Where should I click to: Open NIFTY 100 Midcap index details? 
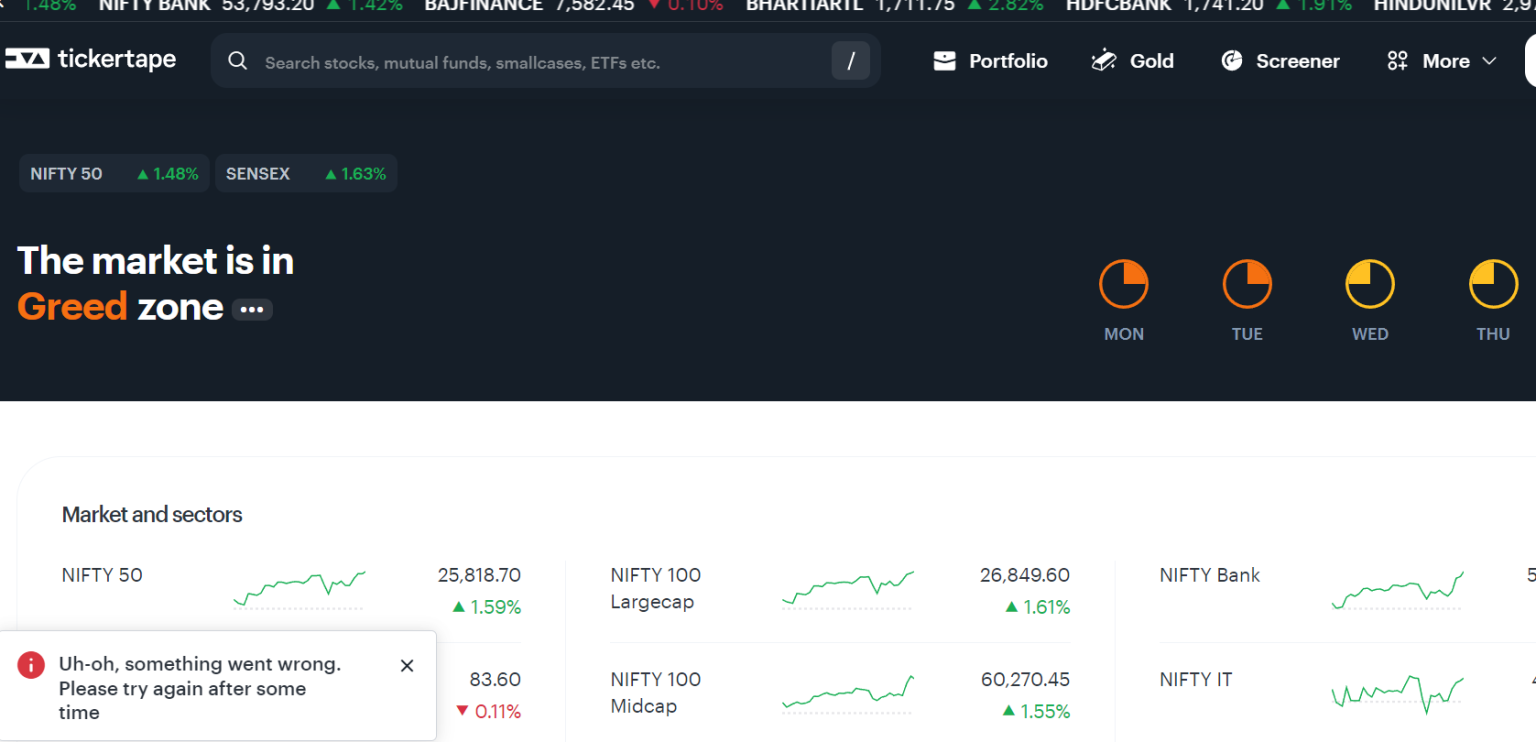[x=655, y=692]
